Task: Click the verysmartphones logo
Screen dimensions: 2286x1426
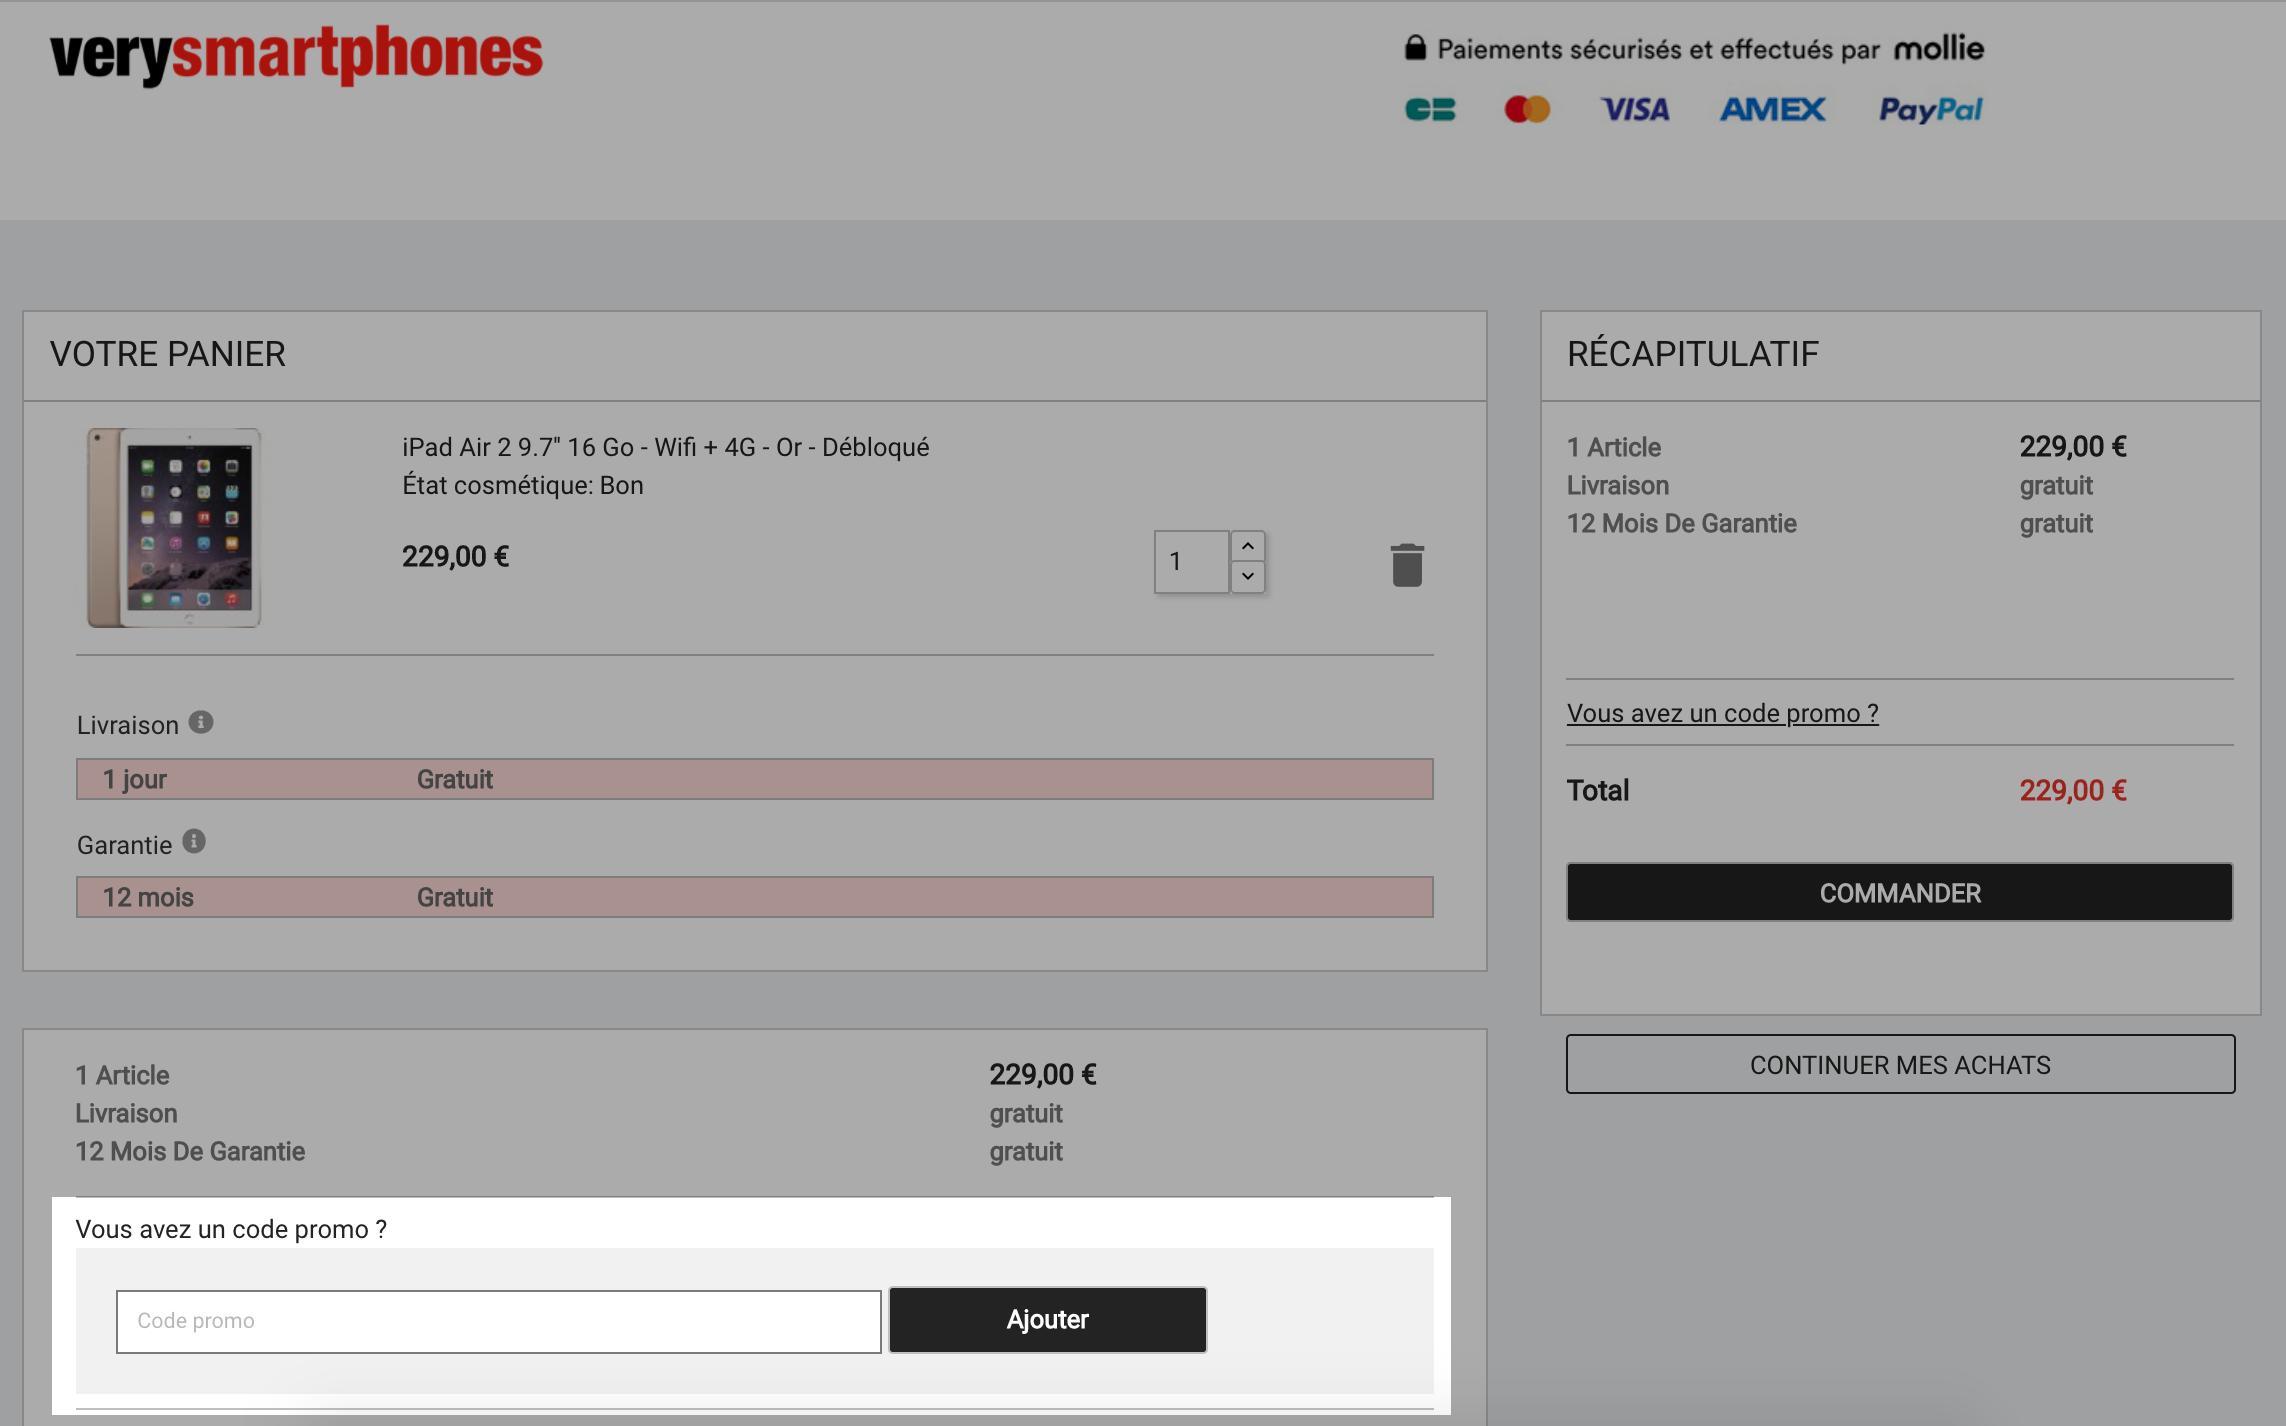Action: [x=296, y=54]
